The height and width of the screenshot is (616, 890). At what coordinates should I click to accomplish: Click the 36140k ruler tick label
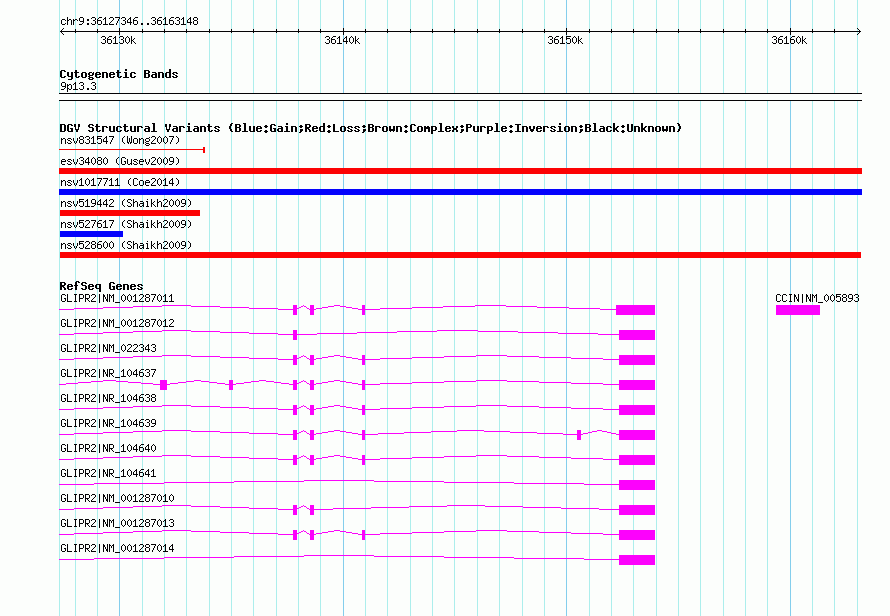pyautogui.click(x=342, y=40)
